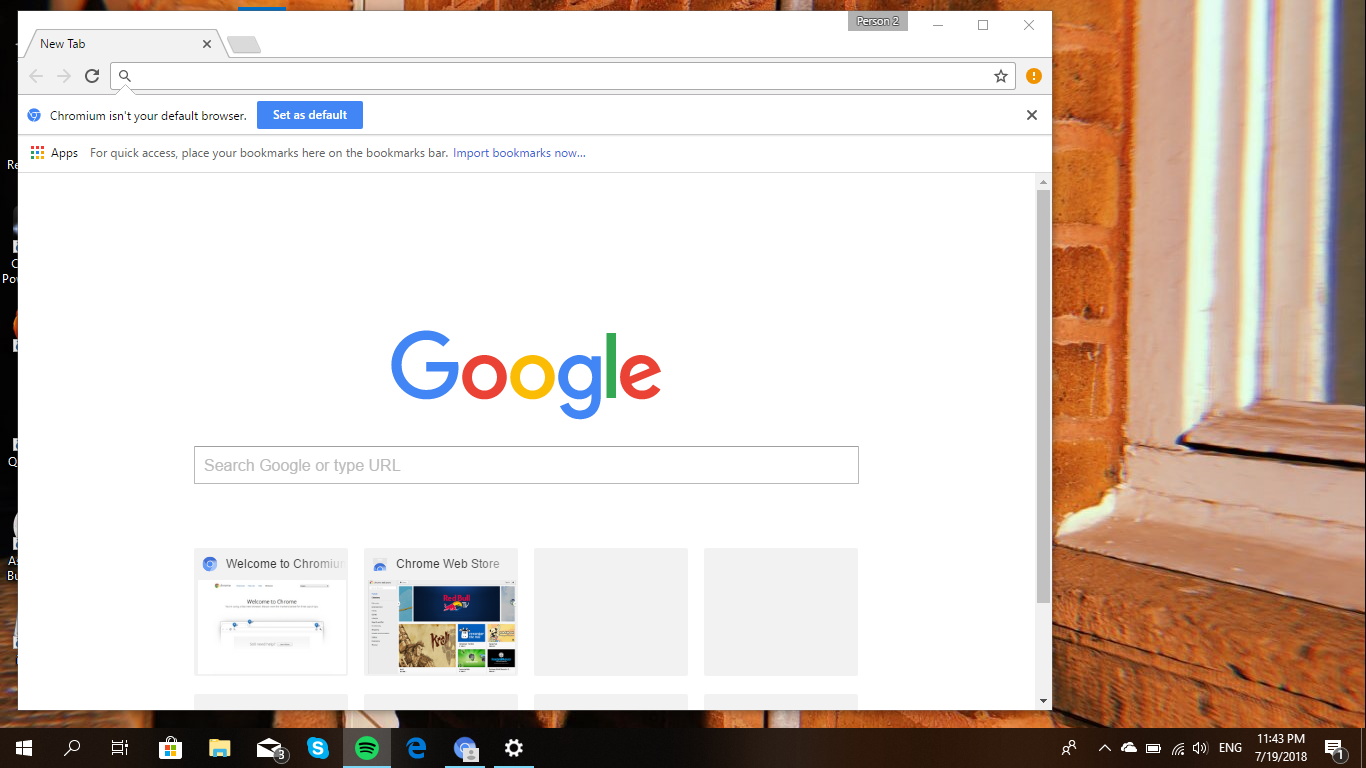
Task: Open File Explorer from the taskbar
Action: (219, 747)
